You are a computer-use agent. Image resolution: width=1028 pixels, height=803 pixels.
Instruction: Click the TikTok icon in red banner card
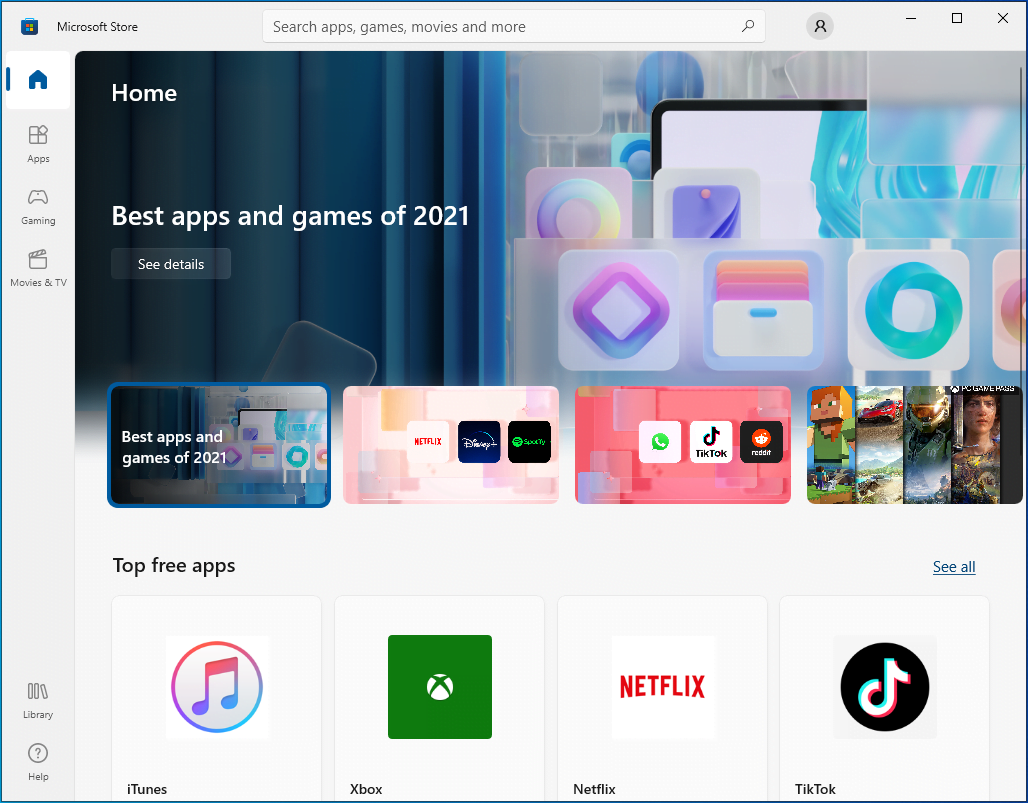(x=711, y=442)
